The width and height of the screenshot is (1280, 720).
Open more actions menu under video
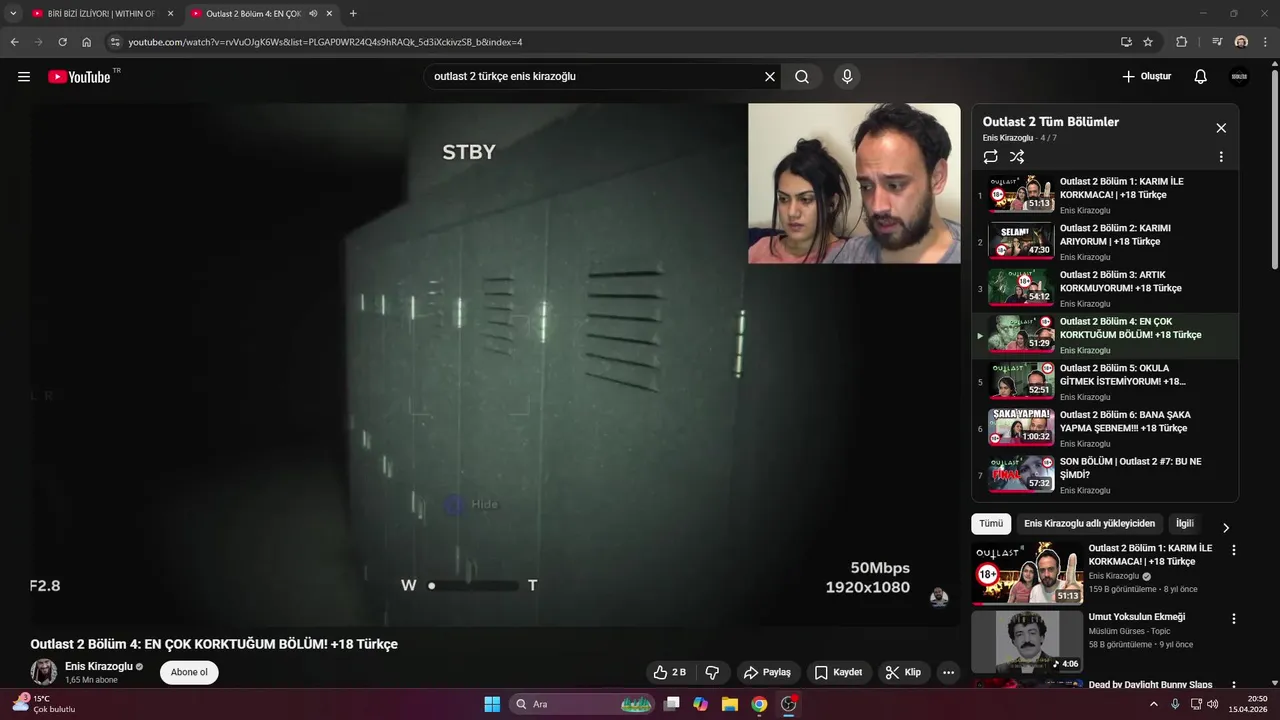click(x=949, y=672)
